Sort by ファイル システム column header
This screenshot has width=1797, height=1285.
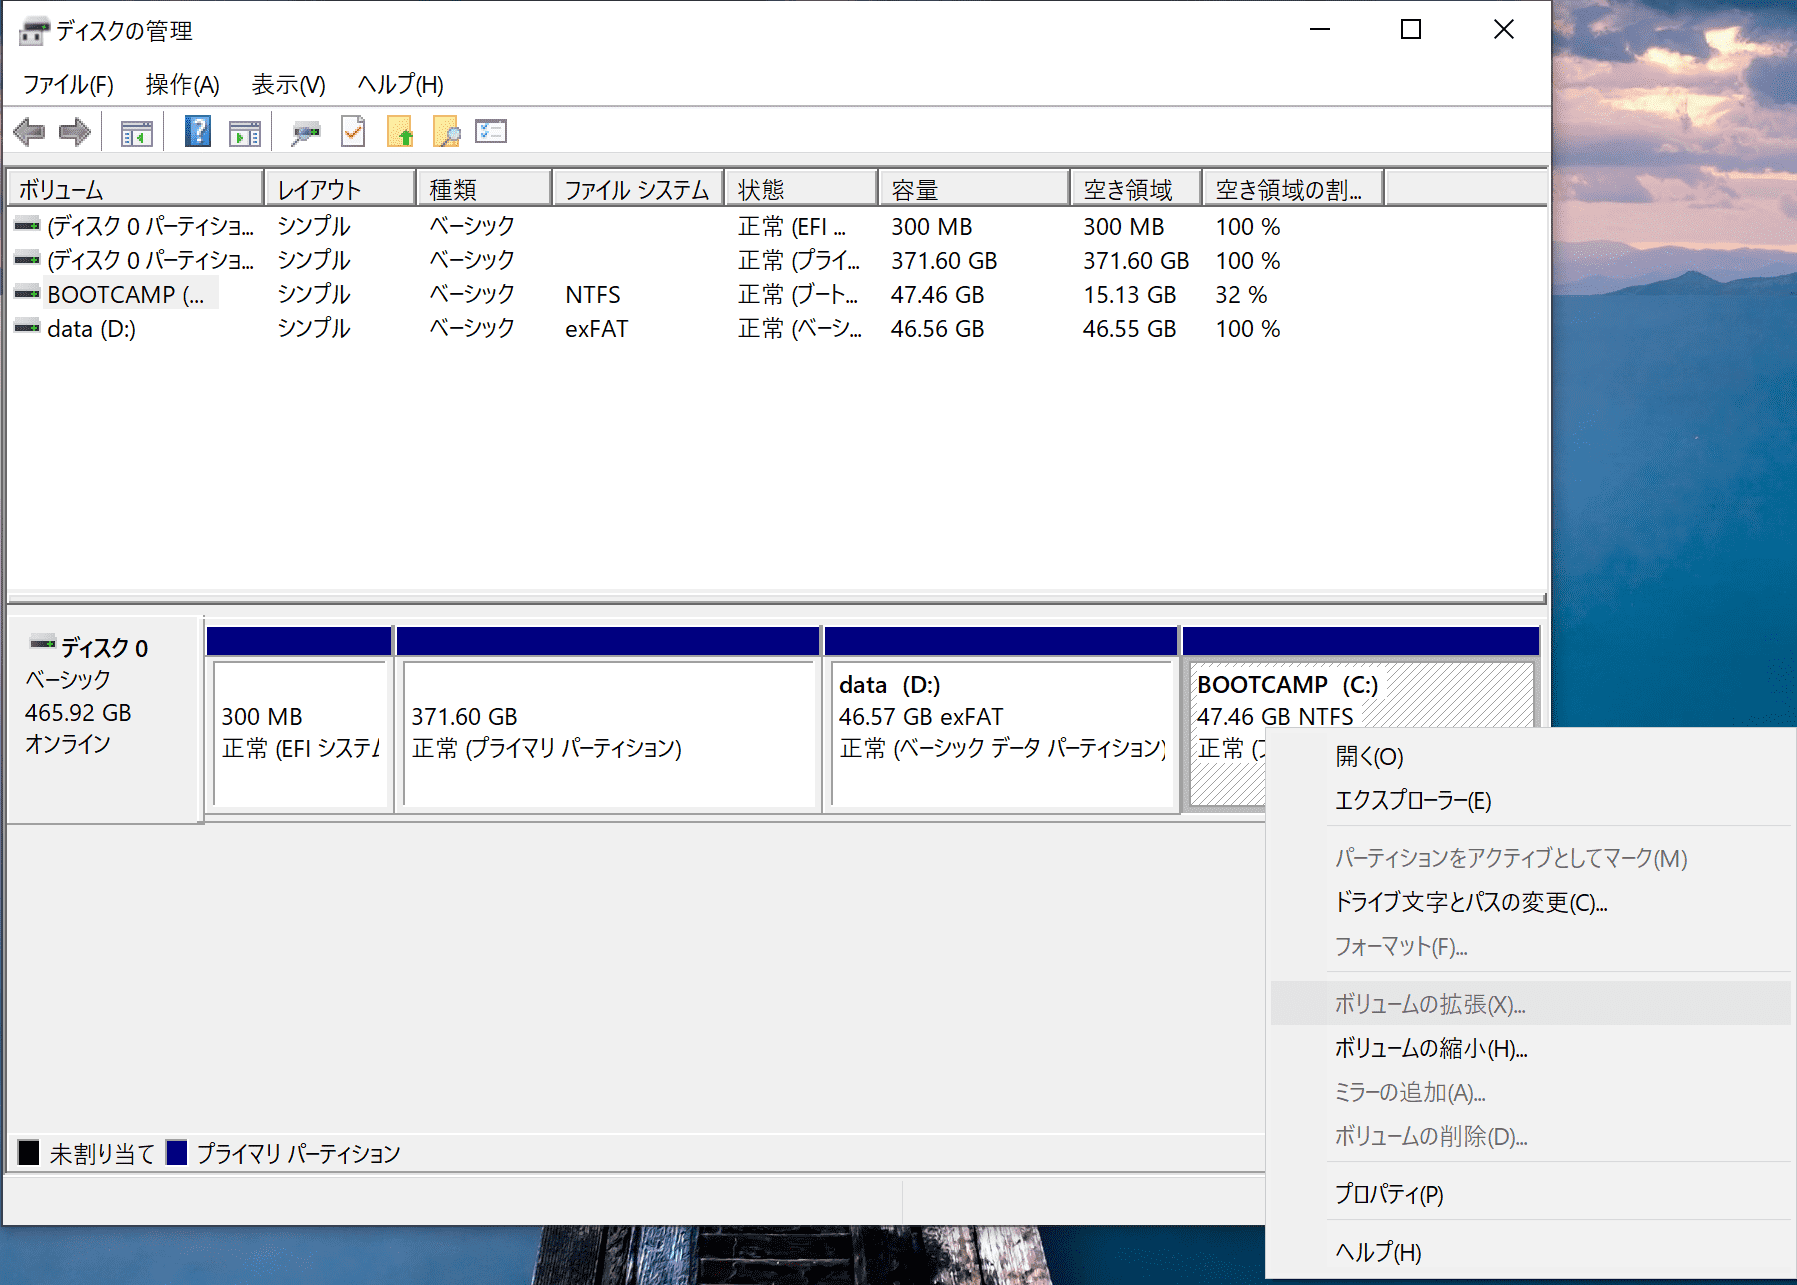pos(637,189)
